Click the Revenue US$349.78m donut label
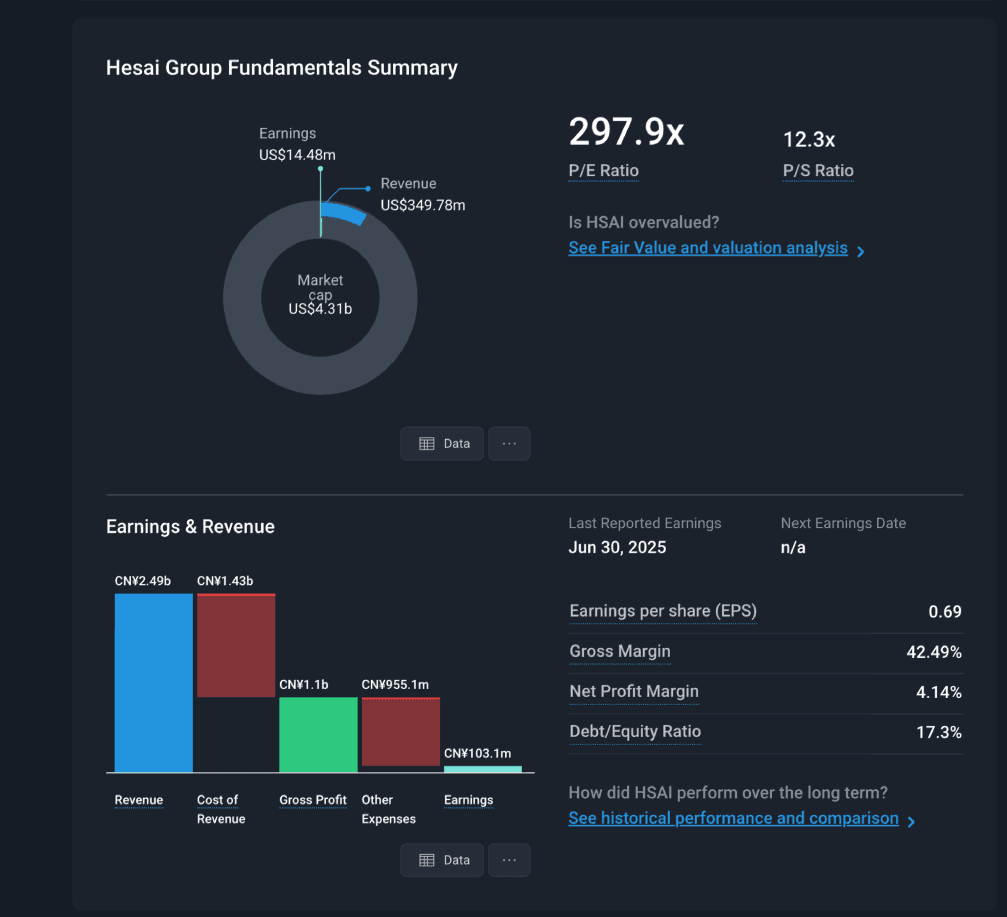This screenshot has width=1007, height=917. coord(423,195)
